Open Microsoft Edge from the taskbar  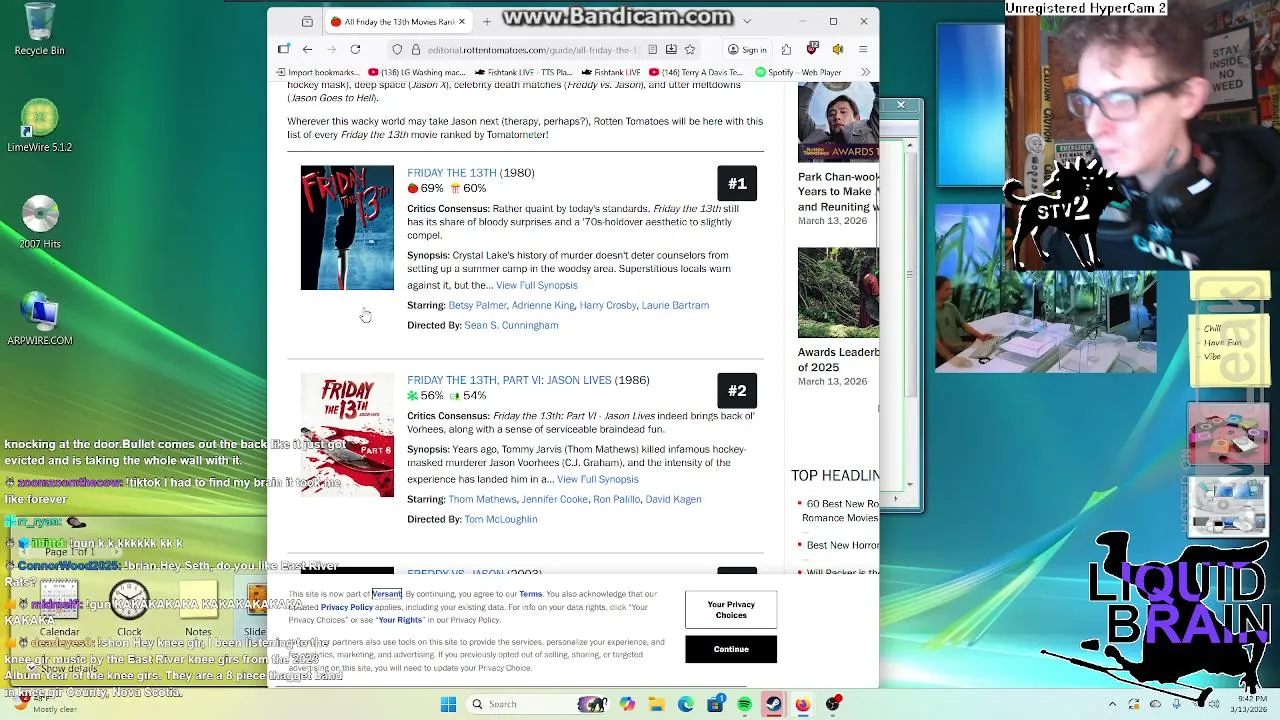(x=685, y=704)
